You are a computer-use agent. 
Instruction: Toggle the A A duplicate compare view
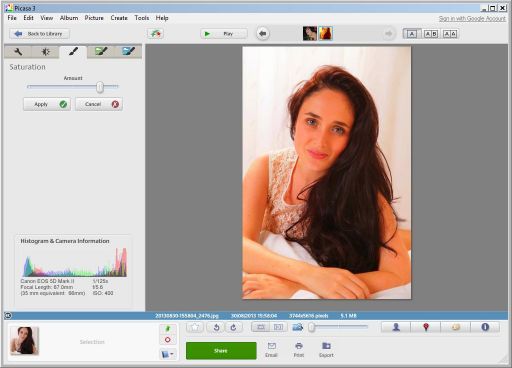(x=450, y=34)
